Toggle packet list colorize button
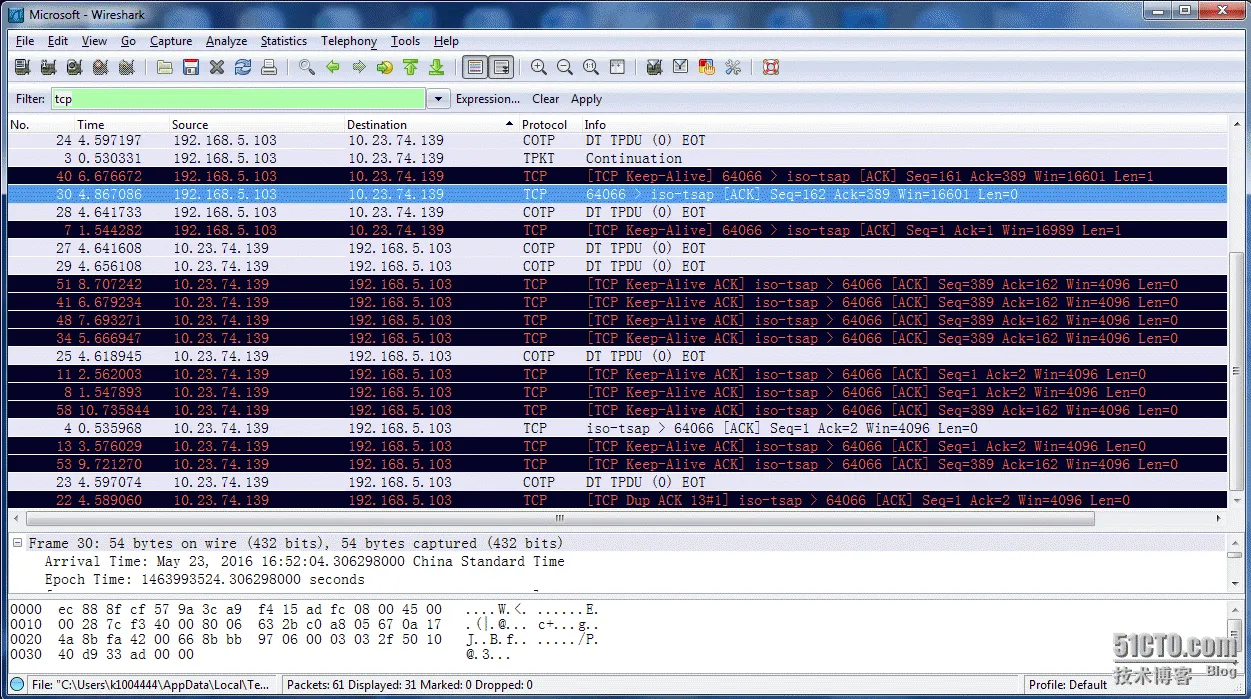Image resolution: width=1251 pixels, height=699 pixels. click(475, 67)
